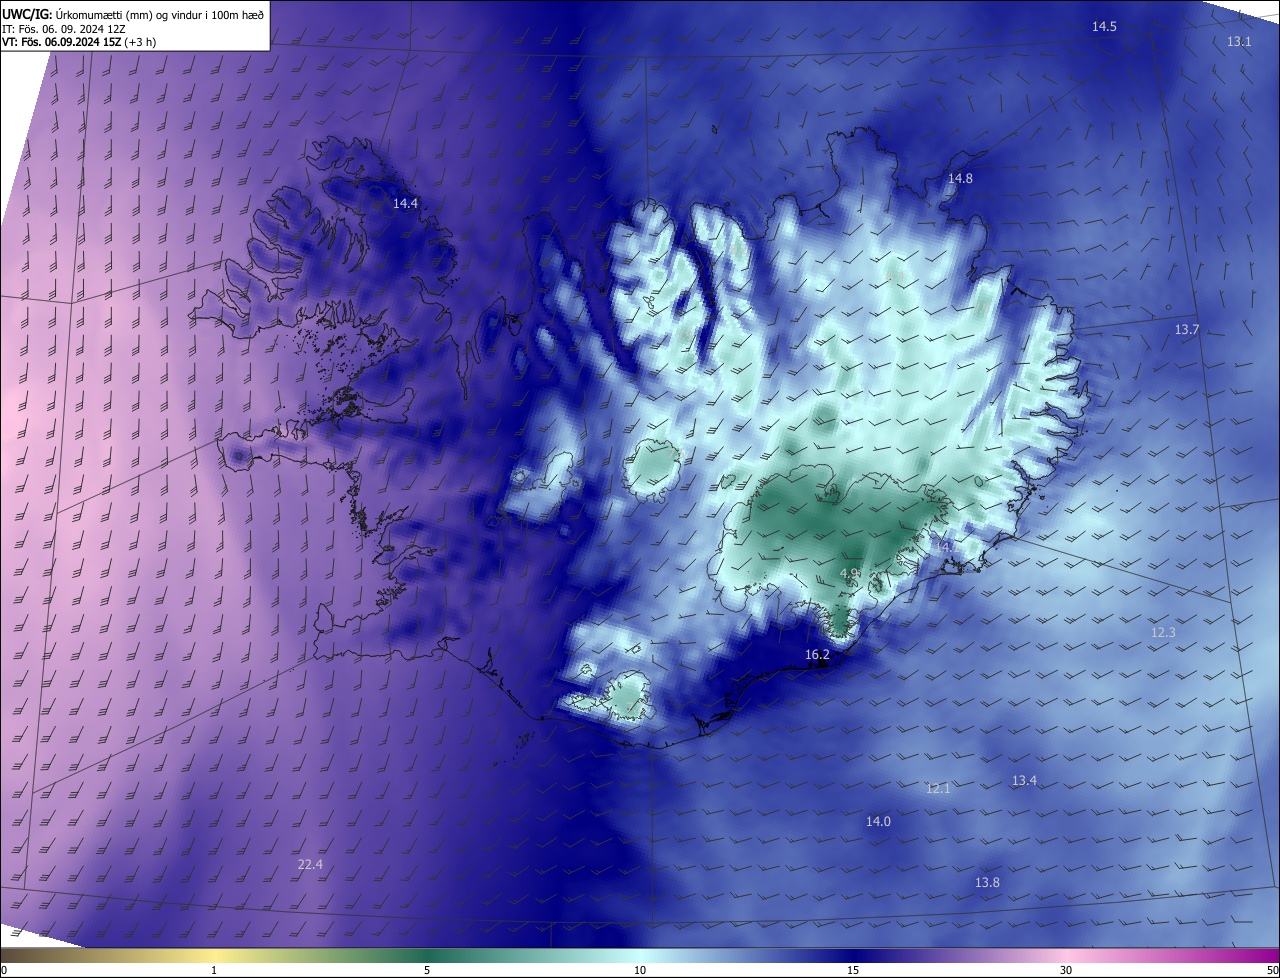This screenshot has width=1280, height=978.
Task: Click the 0 tick on the color scale
Action: pyautogui.click(x=4, y=971)
